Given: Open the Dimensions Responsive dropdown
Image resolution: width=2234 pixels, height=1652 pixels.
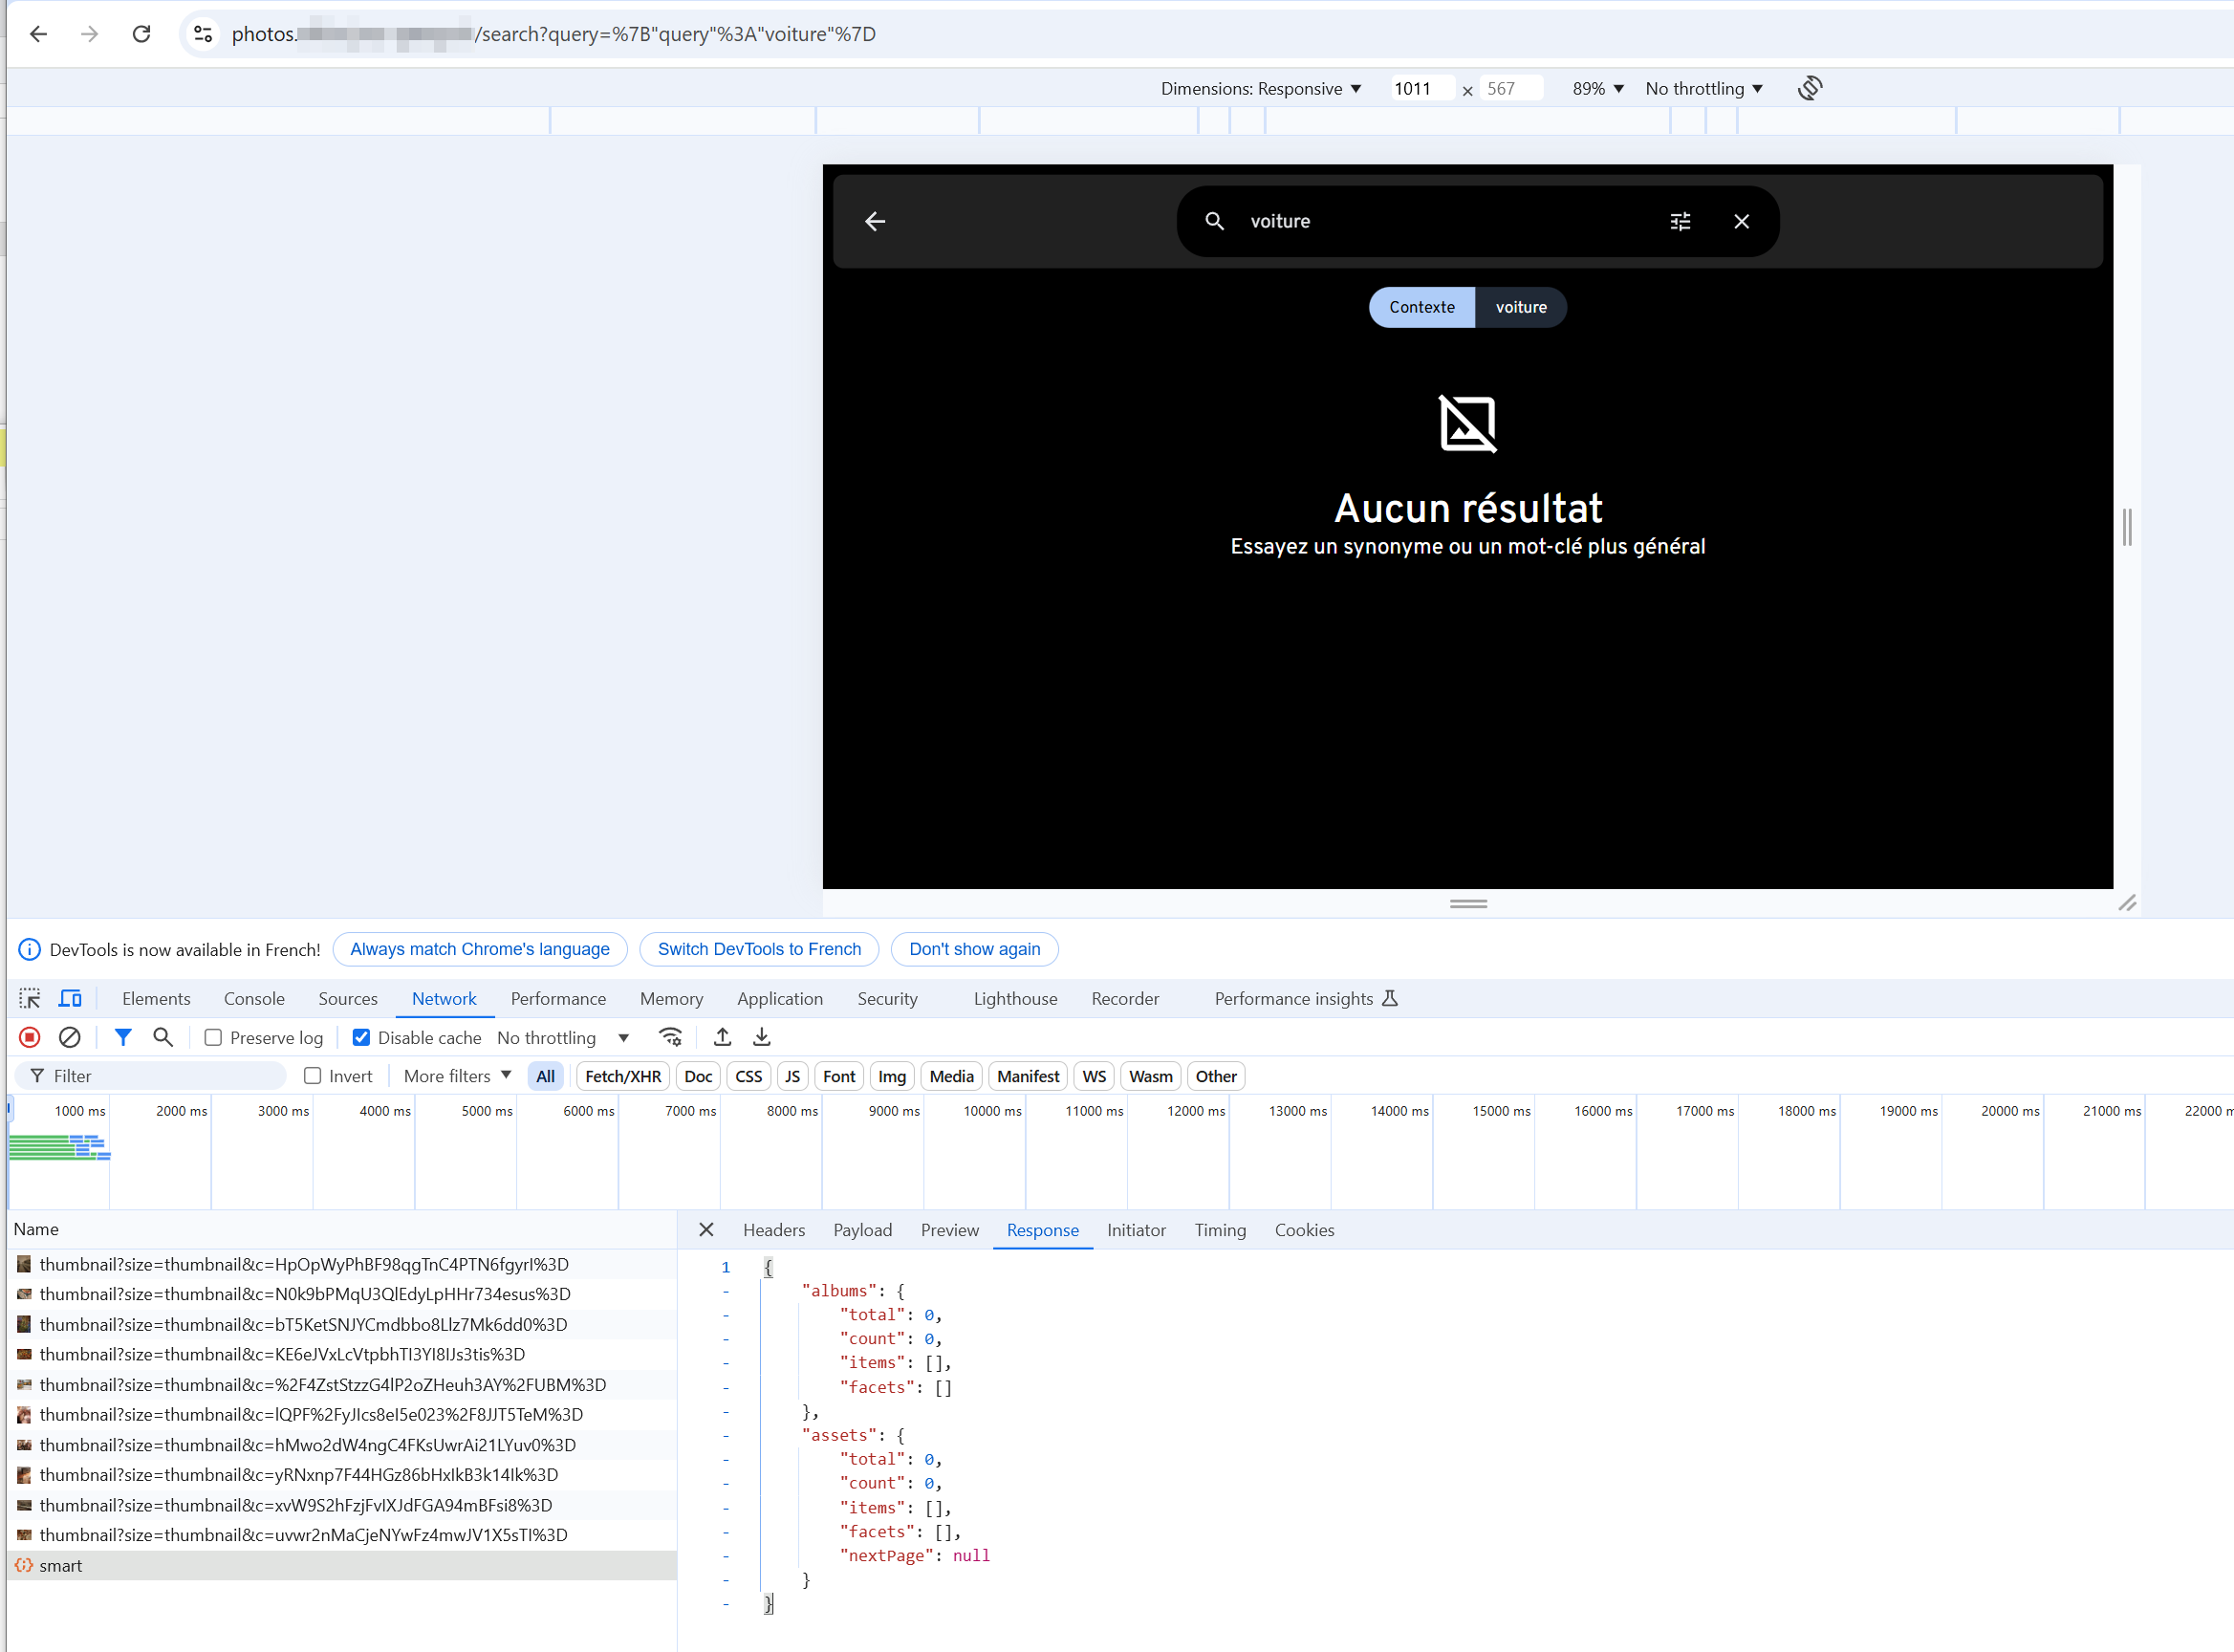Looking at the screenshot, I should 1260,88.
